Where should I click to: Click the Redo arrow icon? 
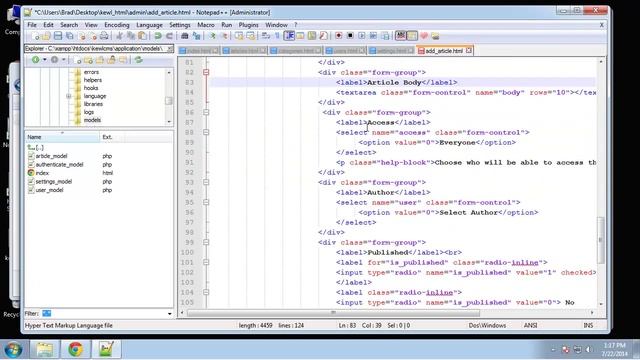point(169,36)
